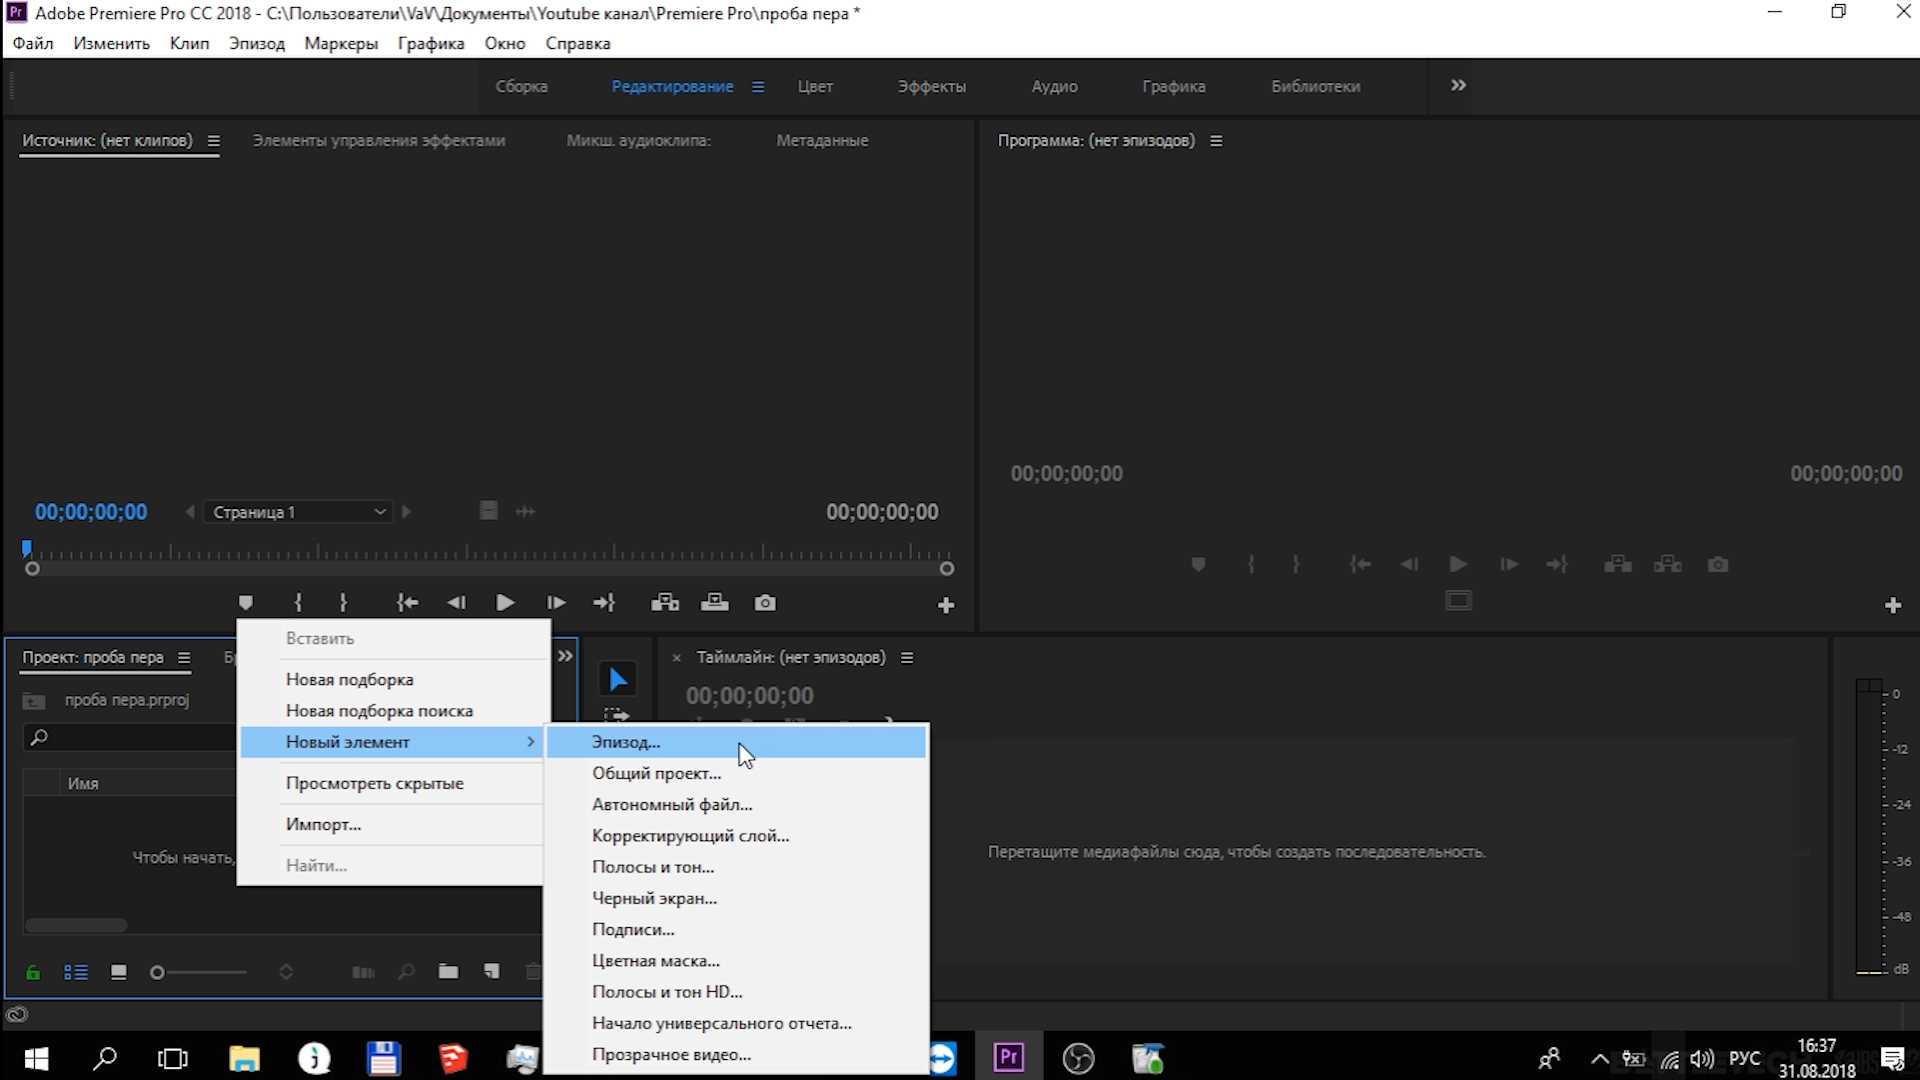Viewport: 1920px width, 1080px height.
Task: Select Импорт... in the context menu
Action: tap(323, 824)
